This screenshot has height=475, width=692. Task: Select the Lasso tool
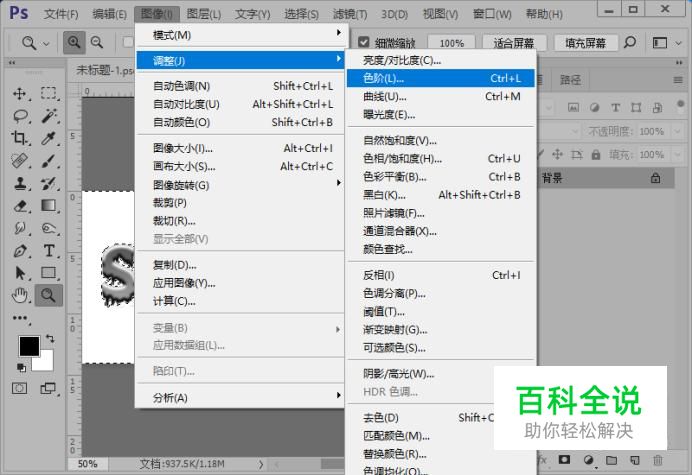click(x=20, y=116)
